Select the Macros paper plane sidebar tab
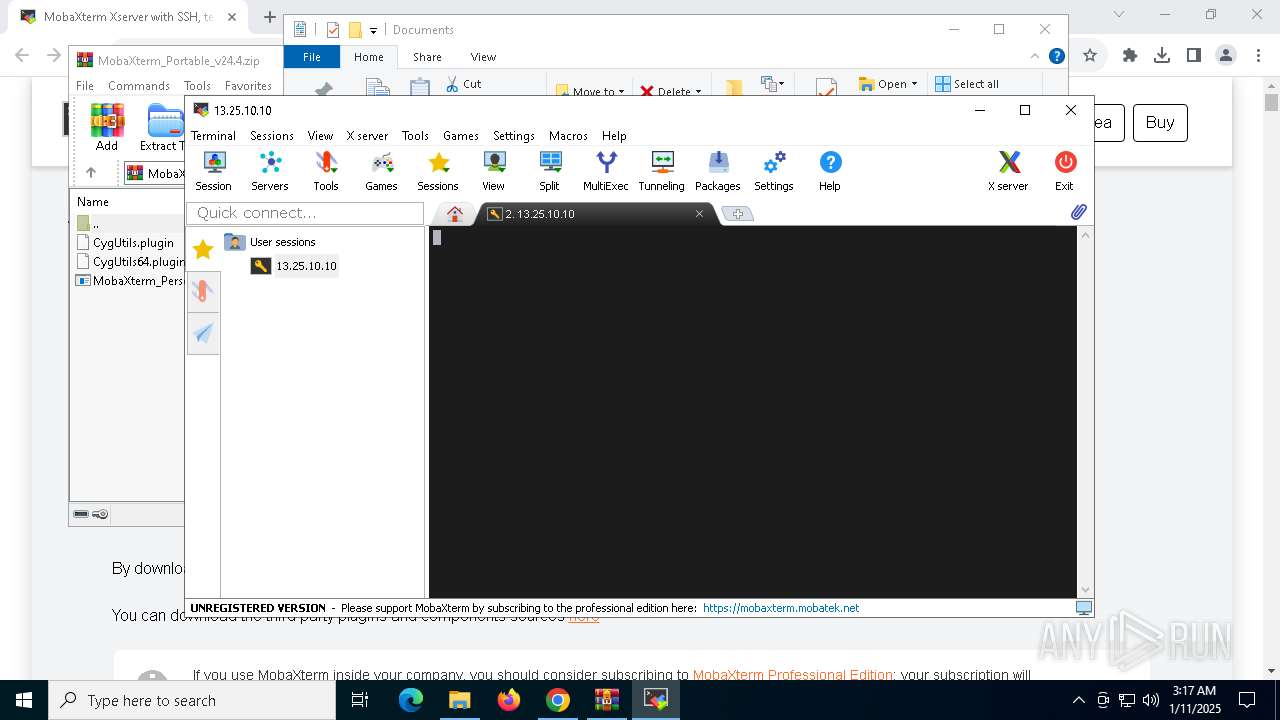 (203, 334)
